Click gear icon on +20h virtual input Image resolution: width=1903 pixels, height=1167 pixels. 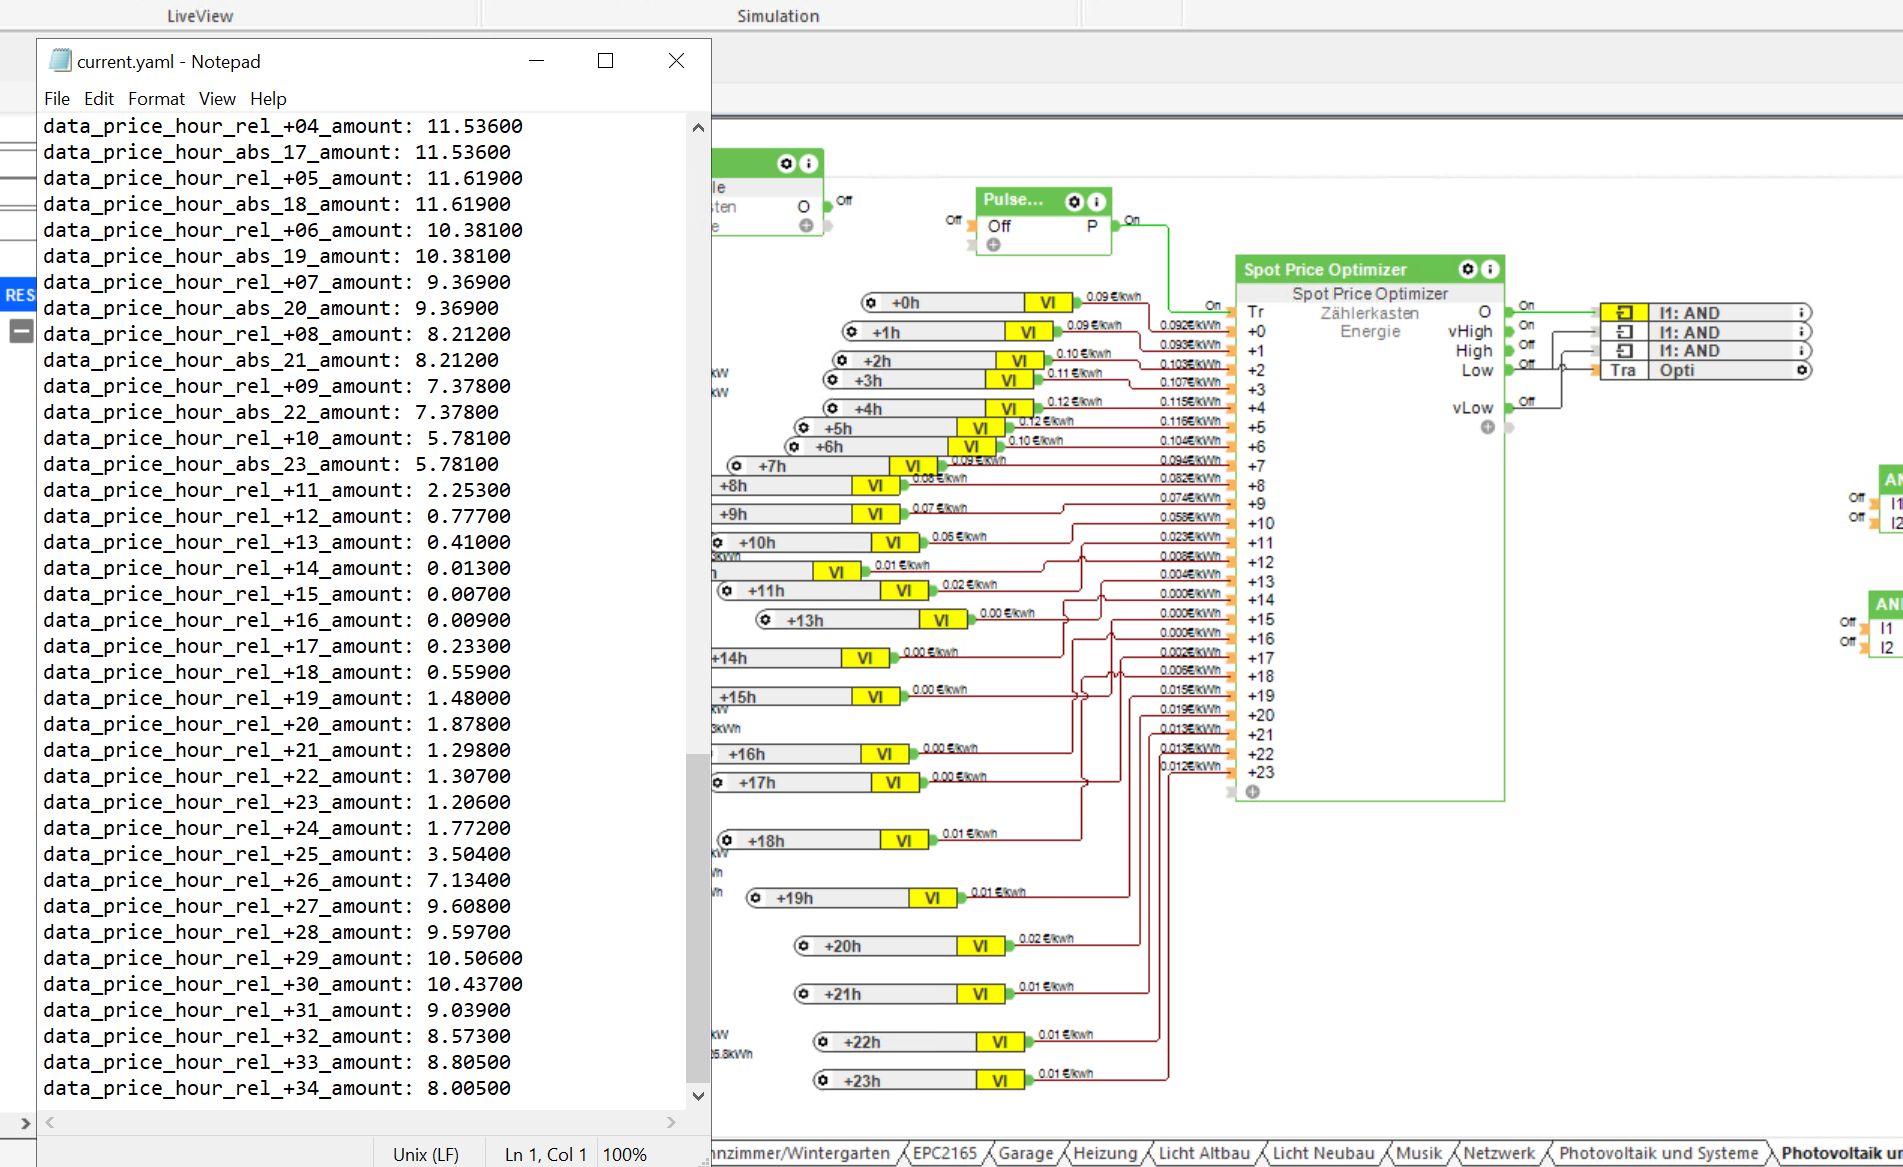(803, 946)
